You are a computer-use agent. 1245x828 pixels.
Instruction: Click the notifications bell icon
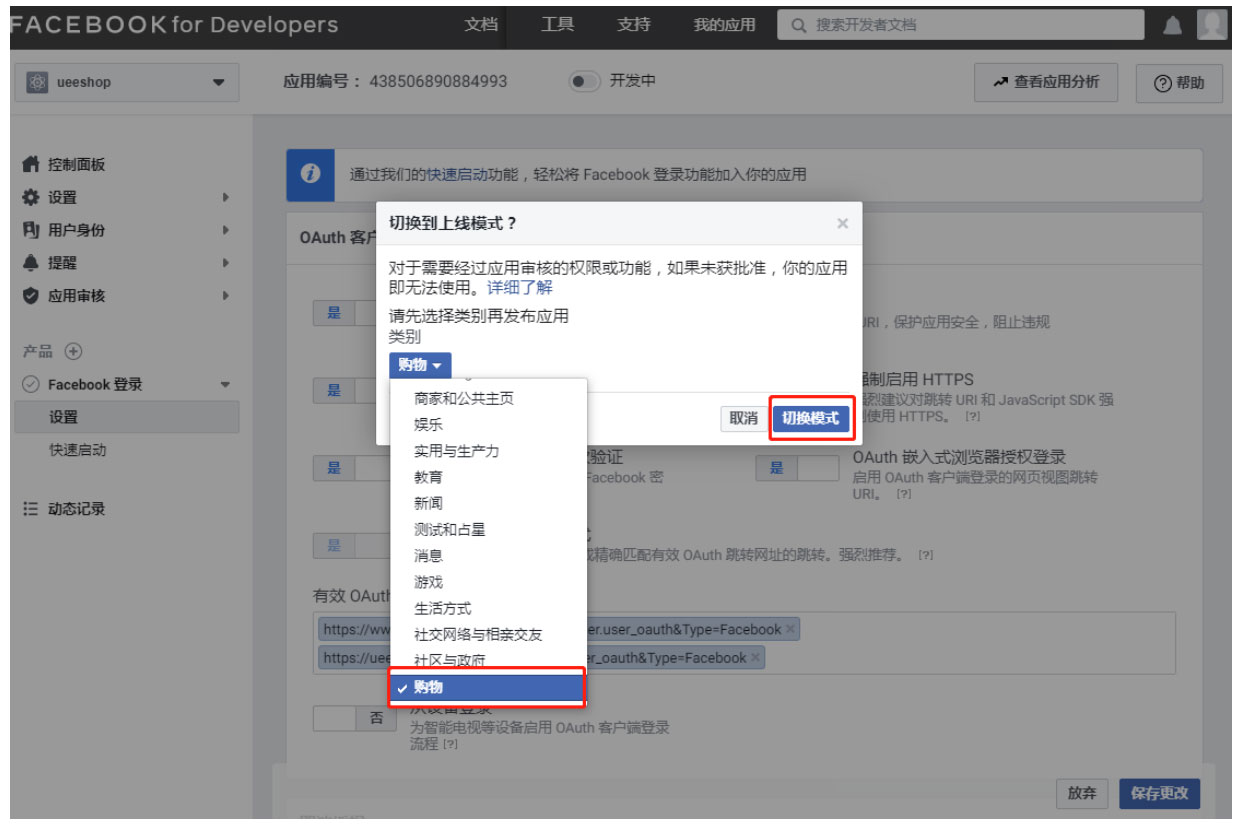[x=1172, y=26]
